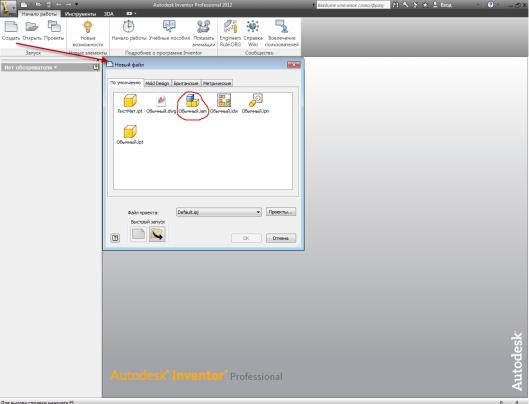This screenshot has width=529, height=404.
Task: Open the Inventor application menu button
Action: (x=8, y=8)
